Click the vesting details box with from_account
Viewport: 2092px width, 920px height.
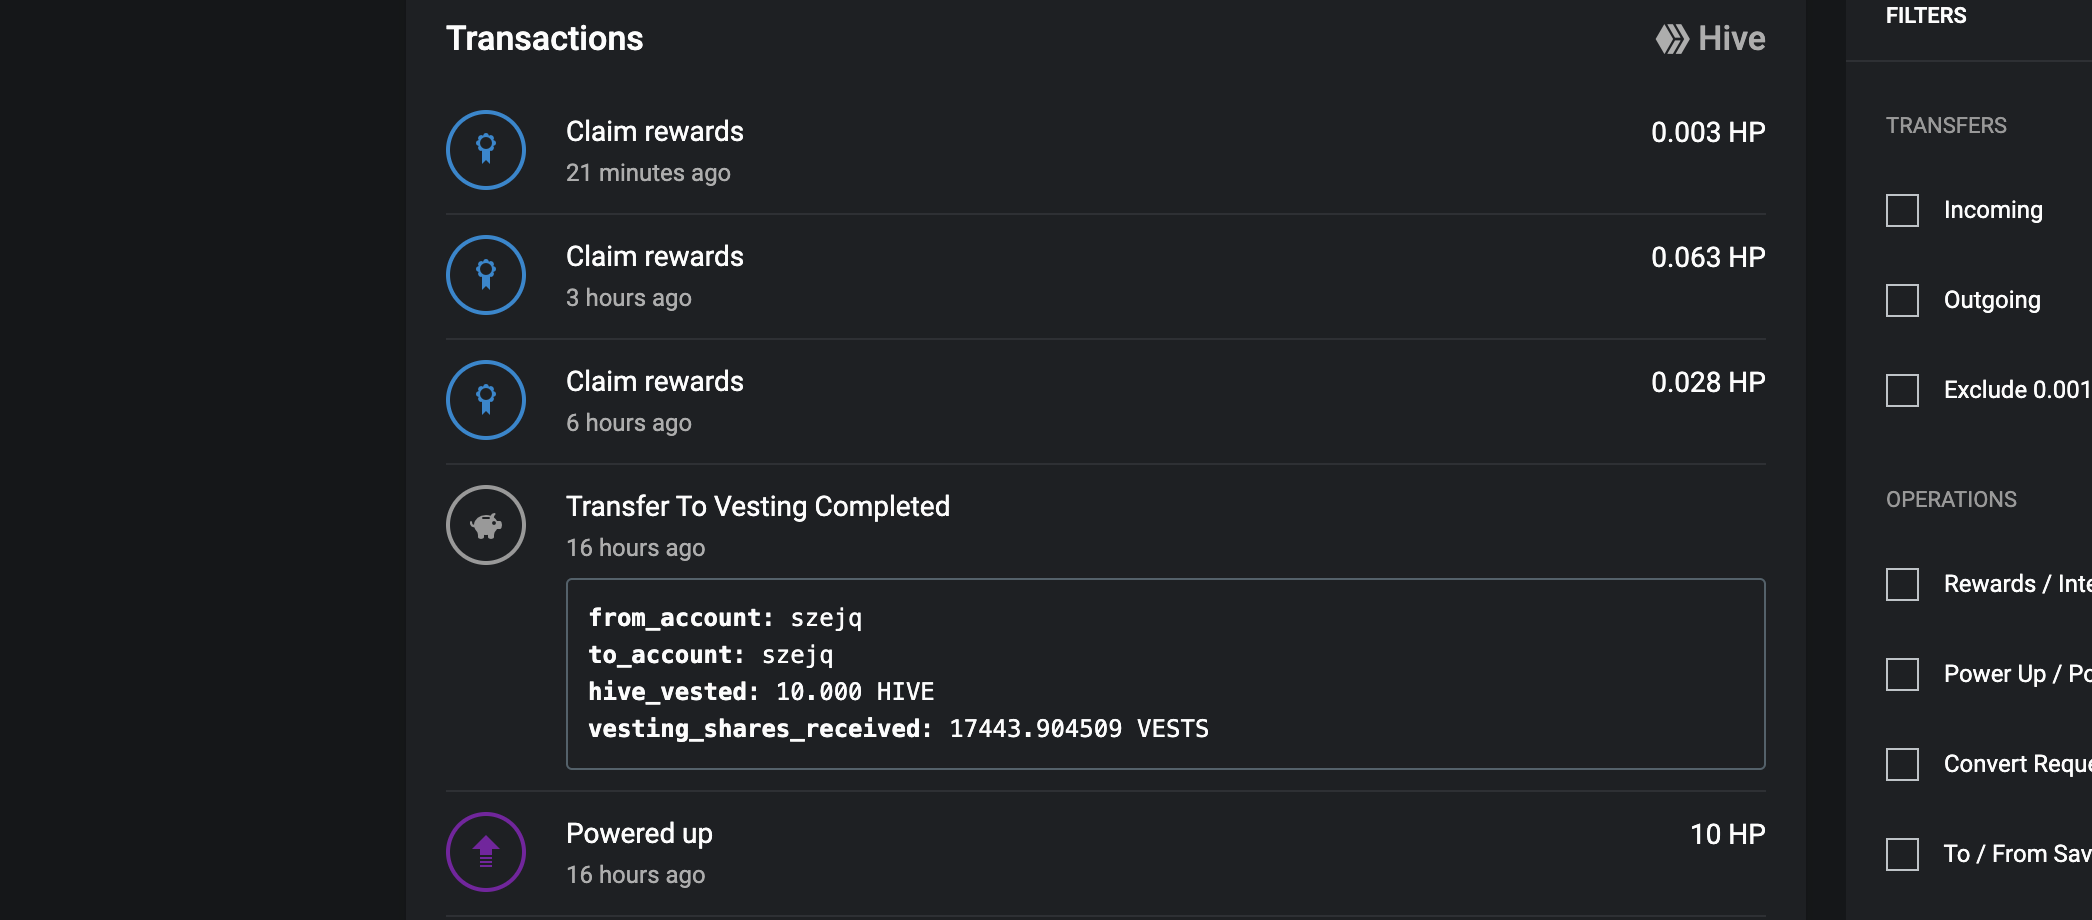1166,674
